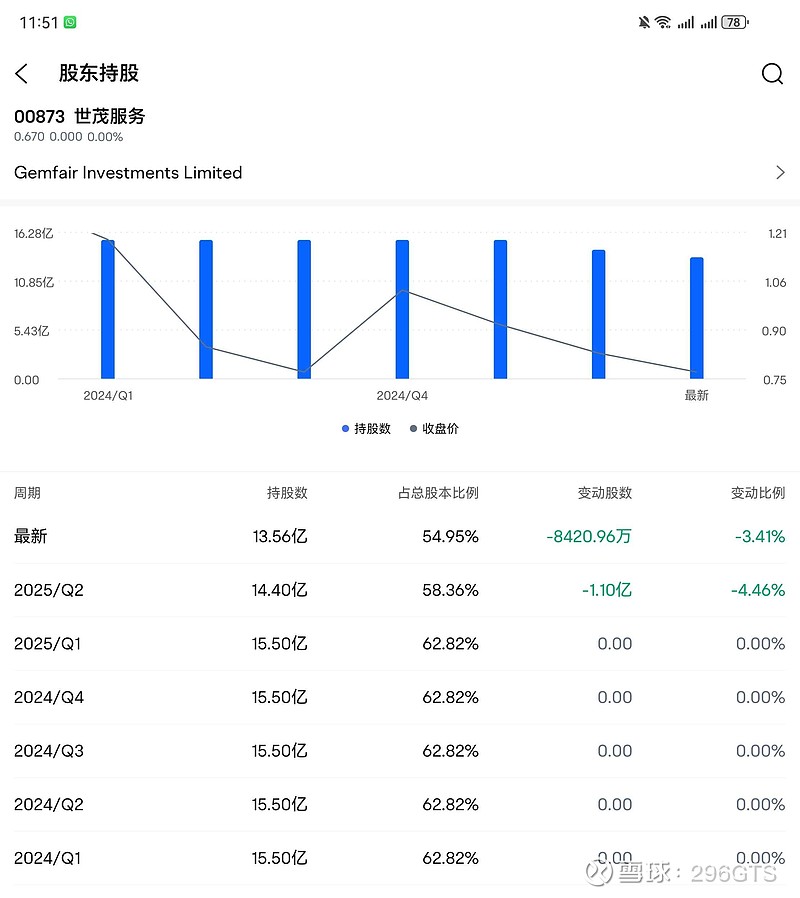Select the 2025/Q2 table row label

tap(49, 590)
